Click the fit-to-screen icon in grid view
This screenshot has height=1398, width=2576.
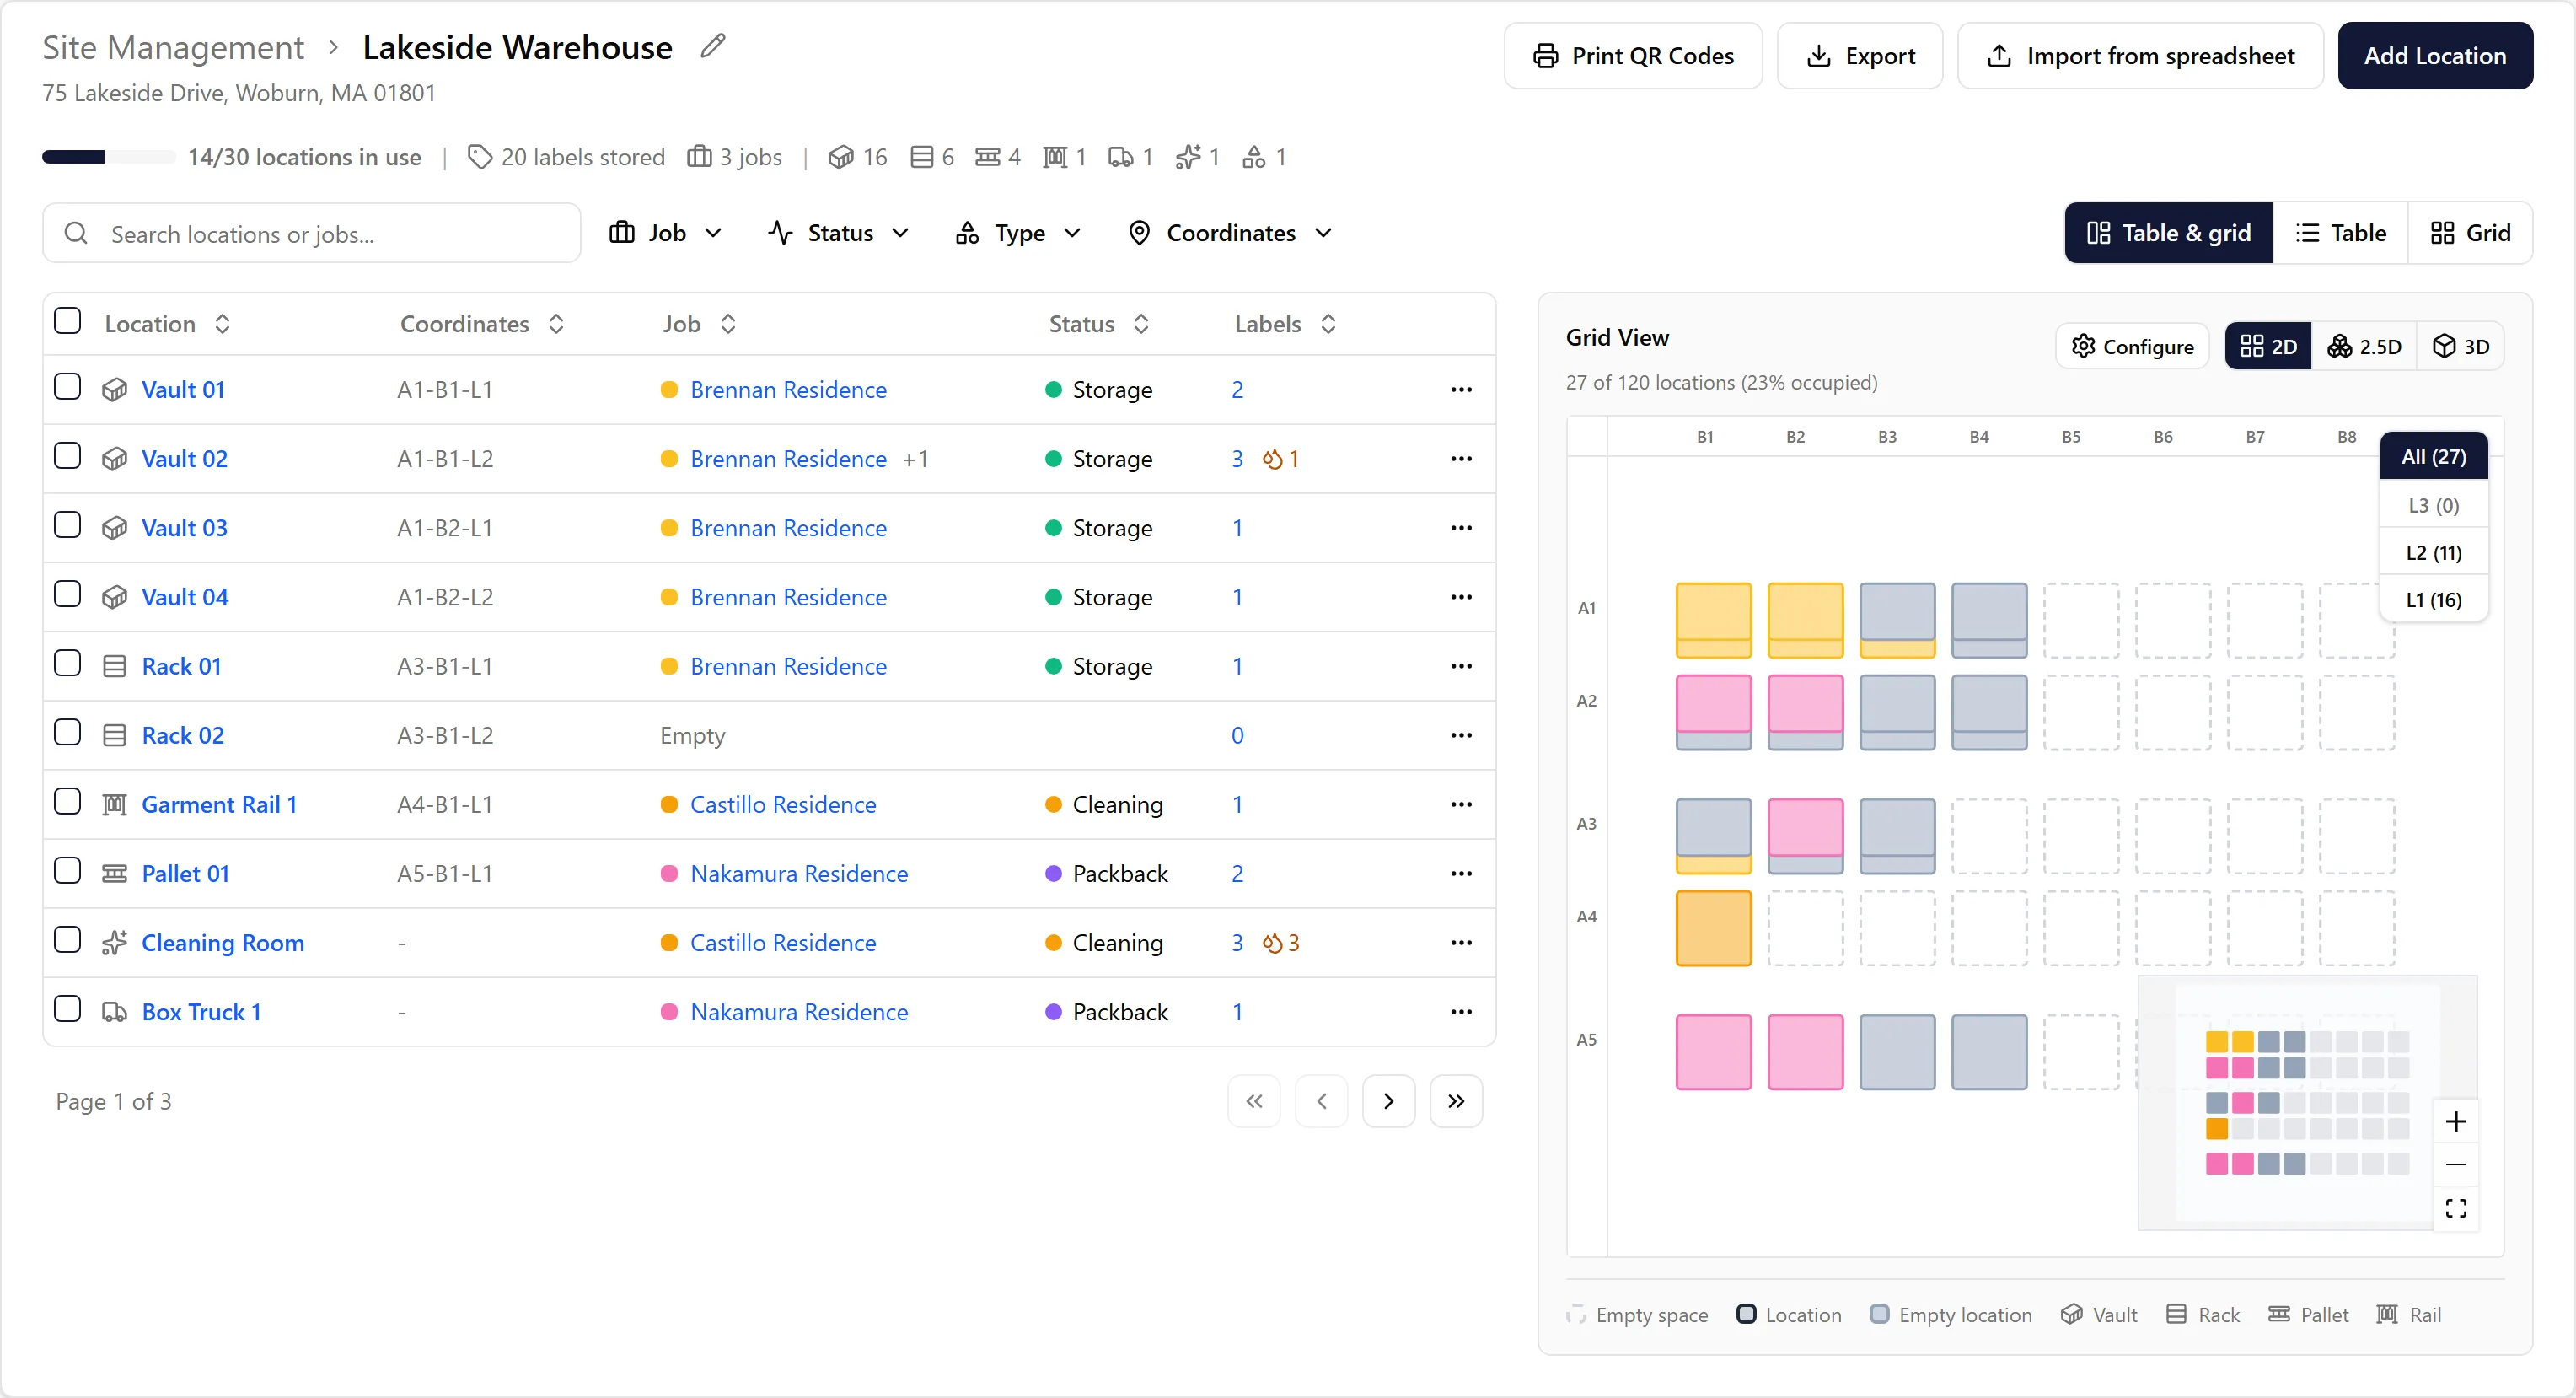point(2456,1208)
